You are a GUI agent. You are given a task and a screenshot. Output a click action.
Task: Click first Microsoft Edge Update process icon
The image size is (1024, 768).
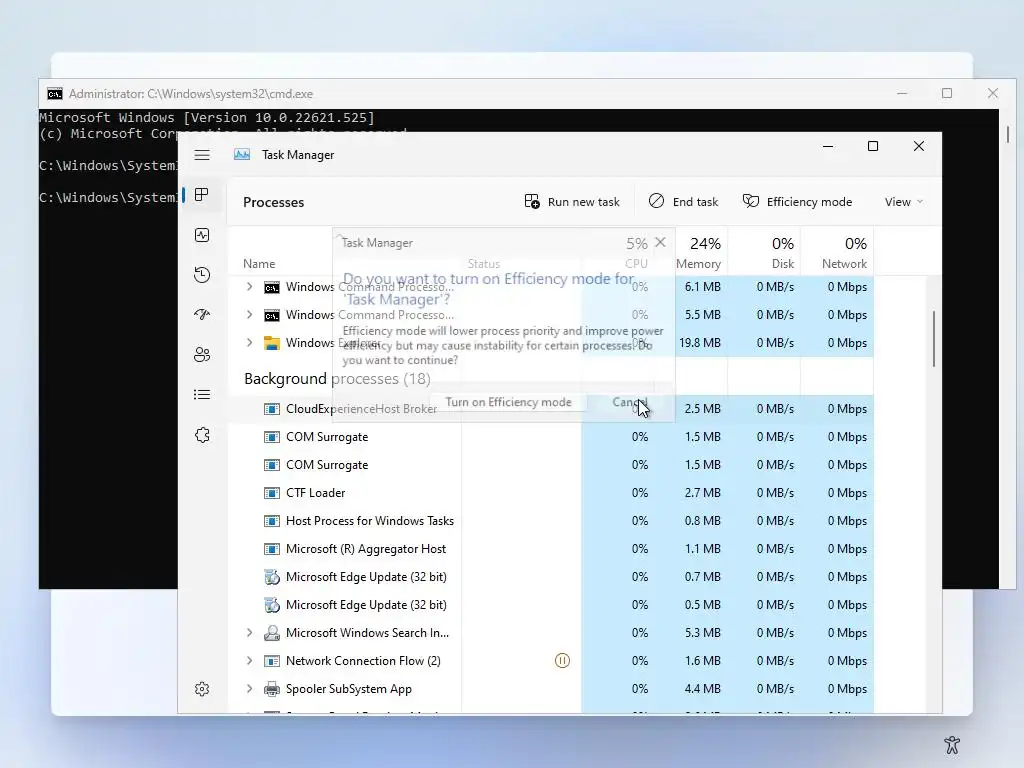(272, 577)
